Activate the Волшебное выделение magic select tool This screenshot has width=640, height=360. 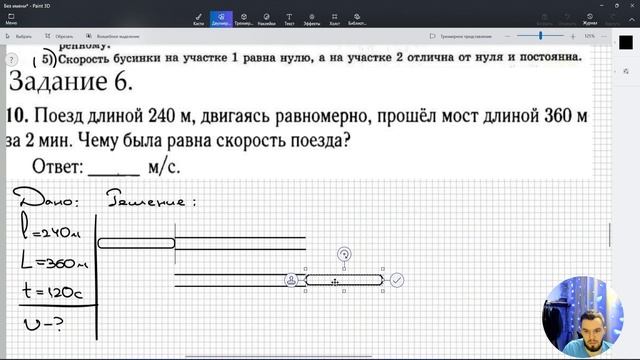(113, 36)
